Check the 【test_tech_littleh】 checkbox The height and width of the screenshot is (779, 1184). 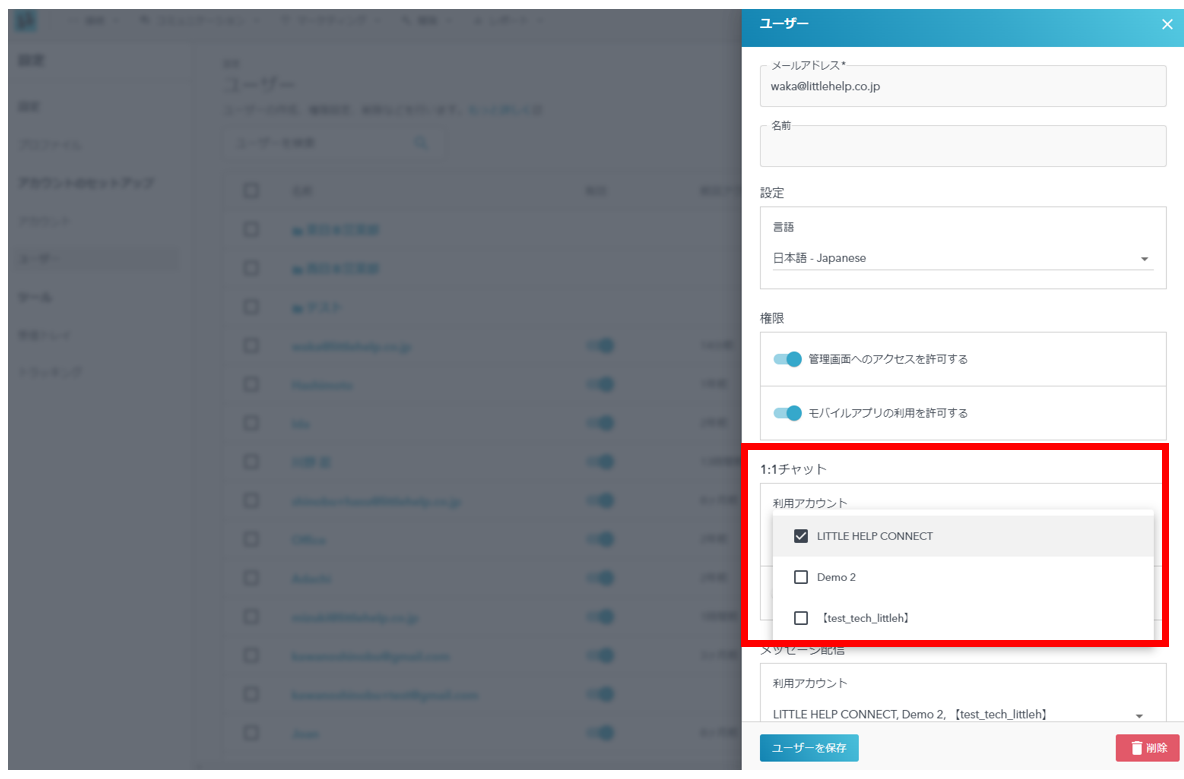tap(801, 618)
